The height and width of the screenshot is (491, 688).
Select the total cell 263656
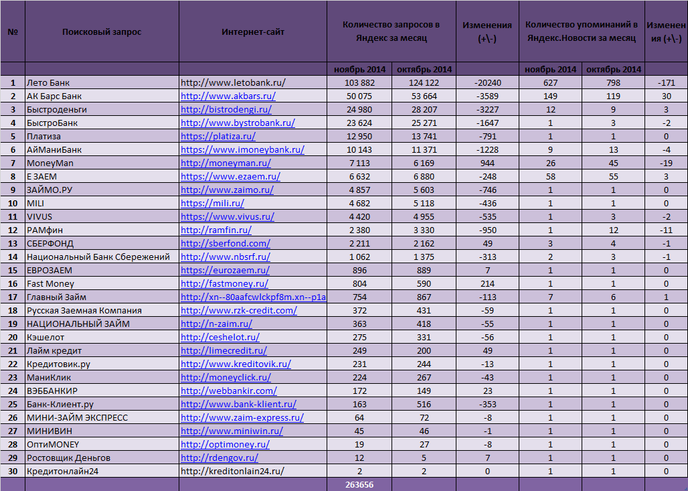359,484
